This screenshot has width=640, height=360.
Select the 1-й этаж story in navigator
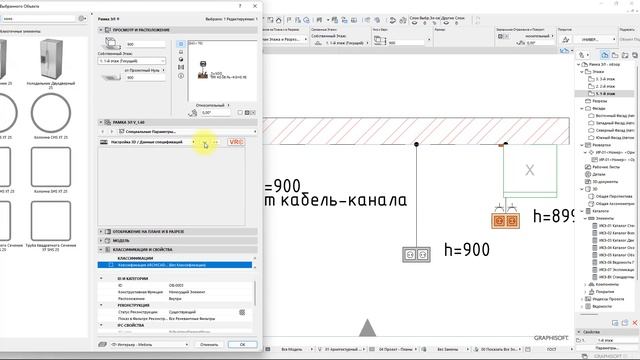pyautogui.click(x=604, y=93)
